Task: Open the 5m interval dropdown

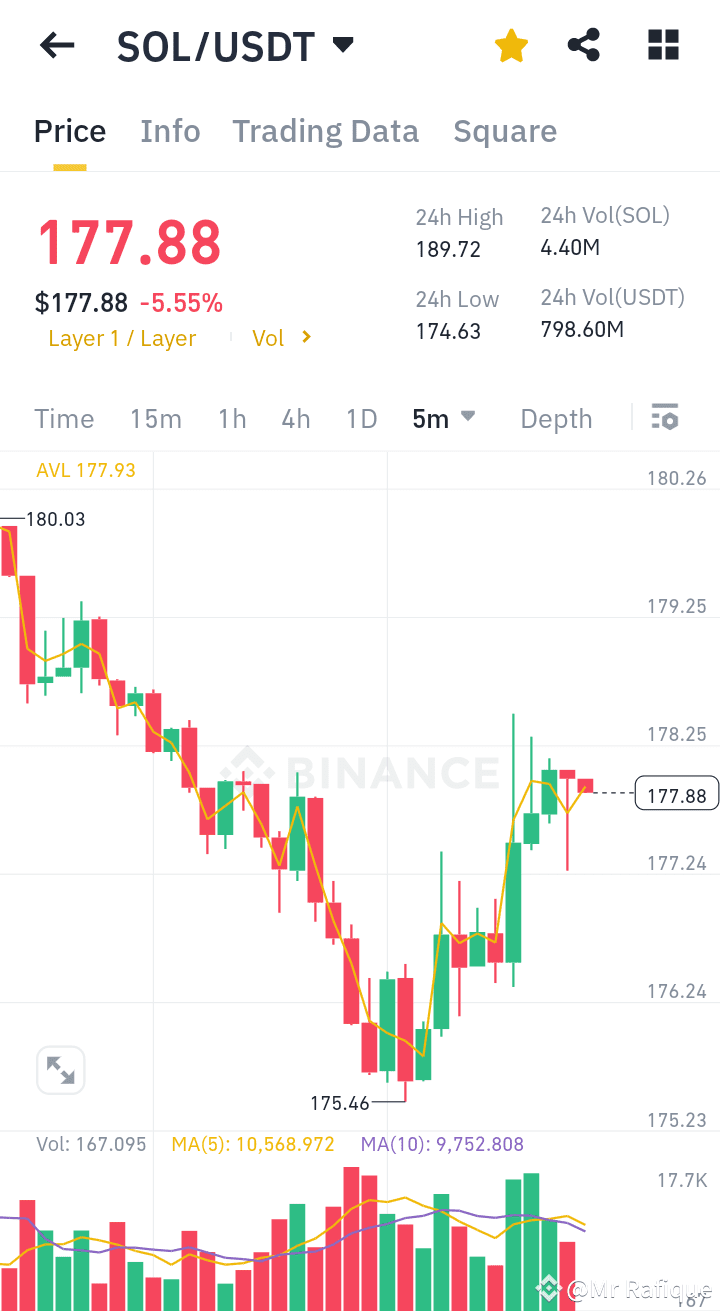Action: [444, 418]
